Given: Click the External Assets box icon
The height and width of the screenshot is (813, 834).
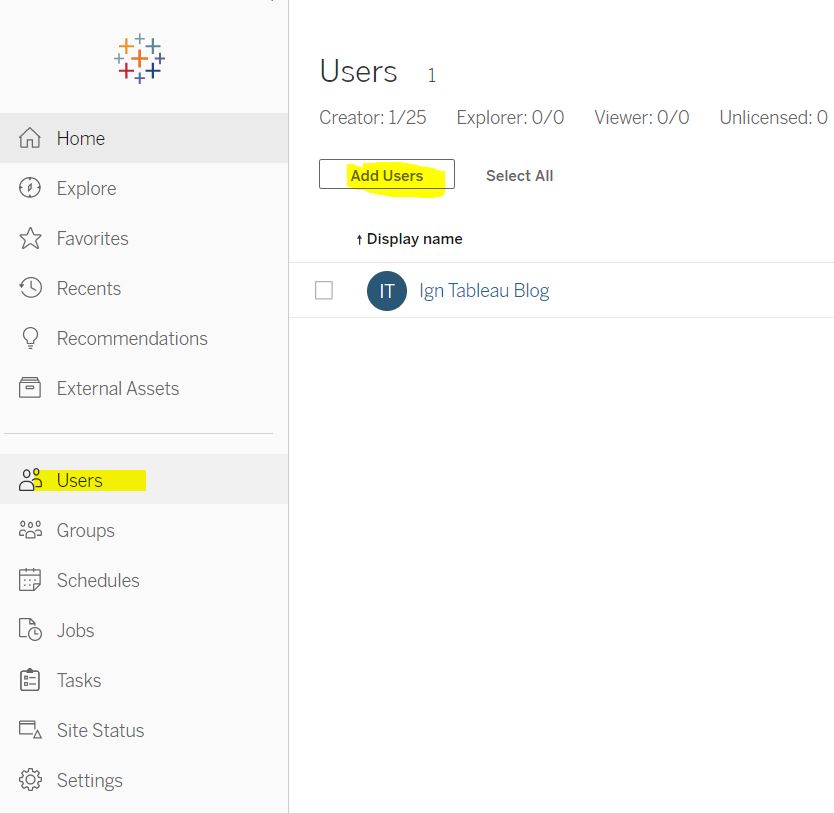Looking at the screenshot, I should pos(31,389).
